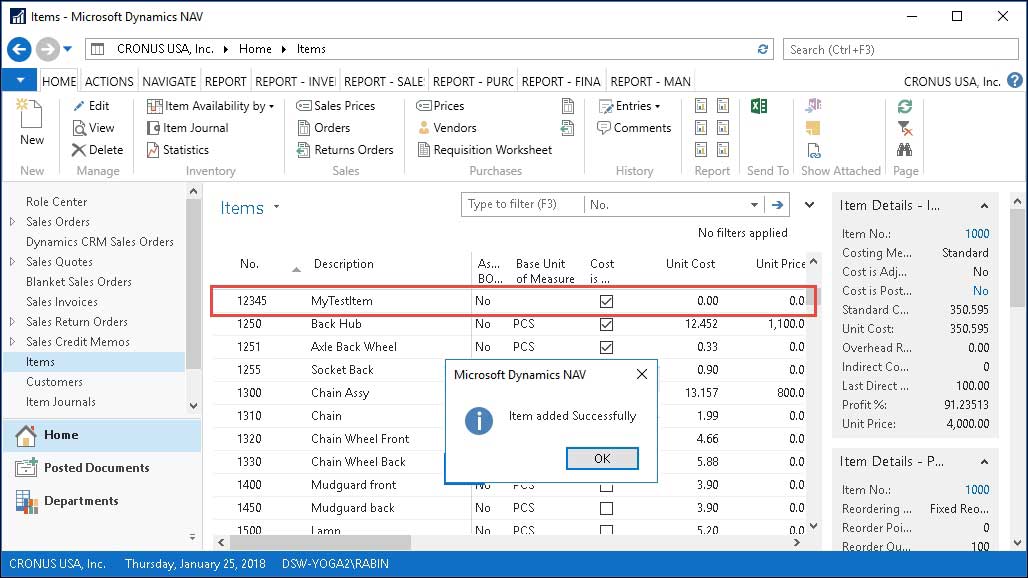Expand the Sales Orders tree node
Screen dimensions: 1028x578
[x=13, y=222]
